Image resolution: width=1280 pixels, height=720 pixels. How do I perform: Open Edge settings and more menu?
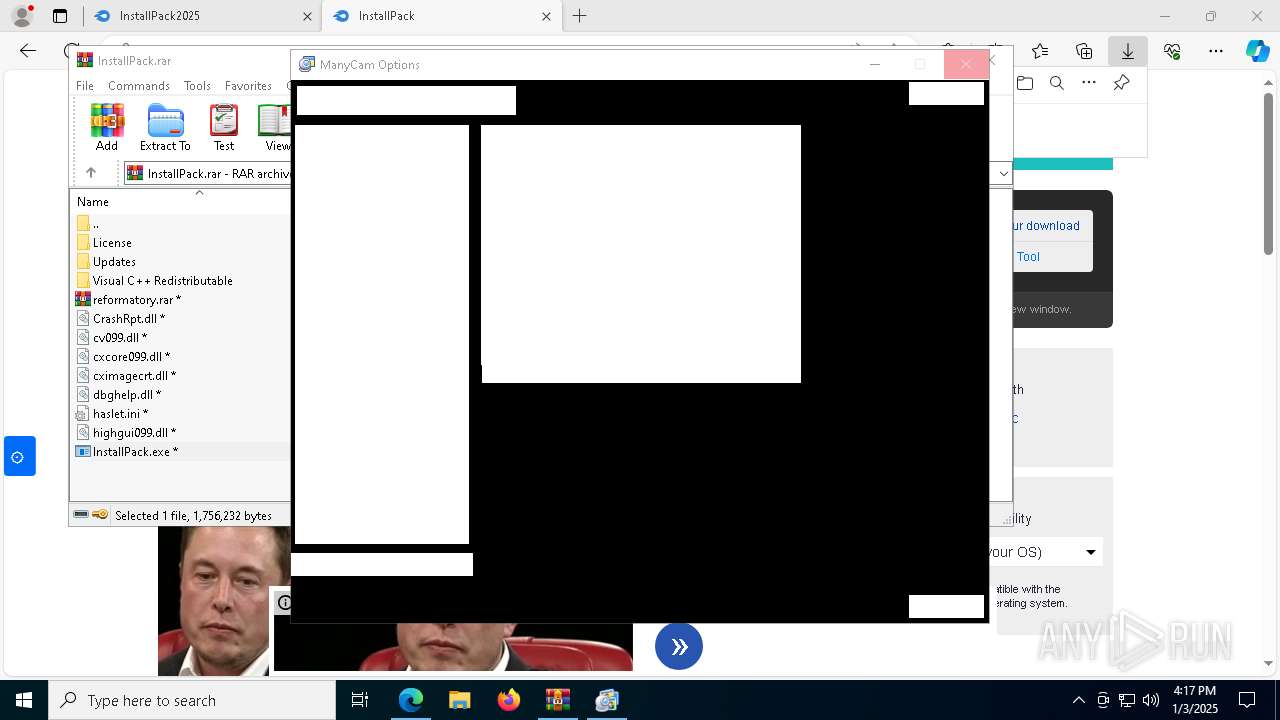1216,51
